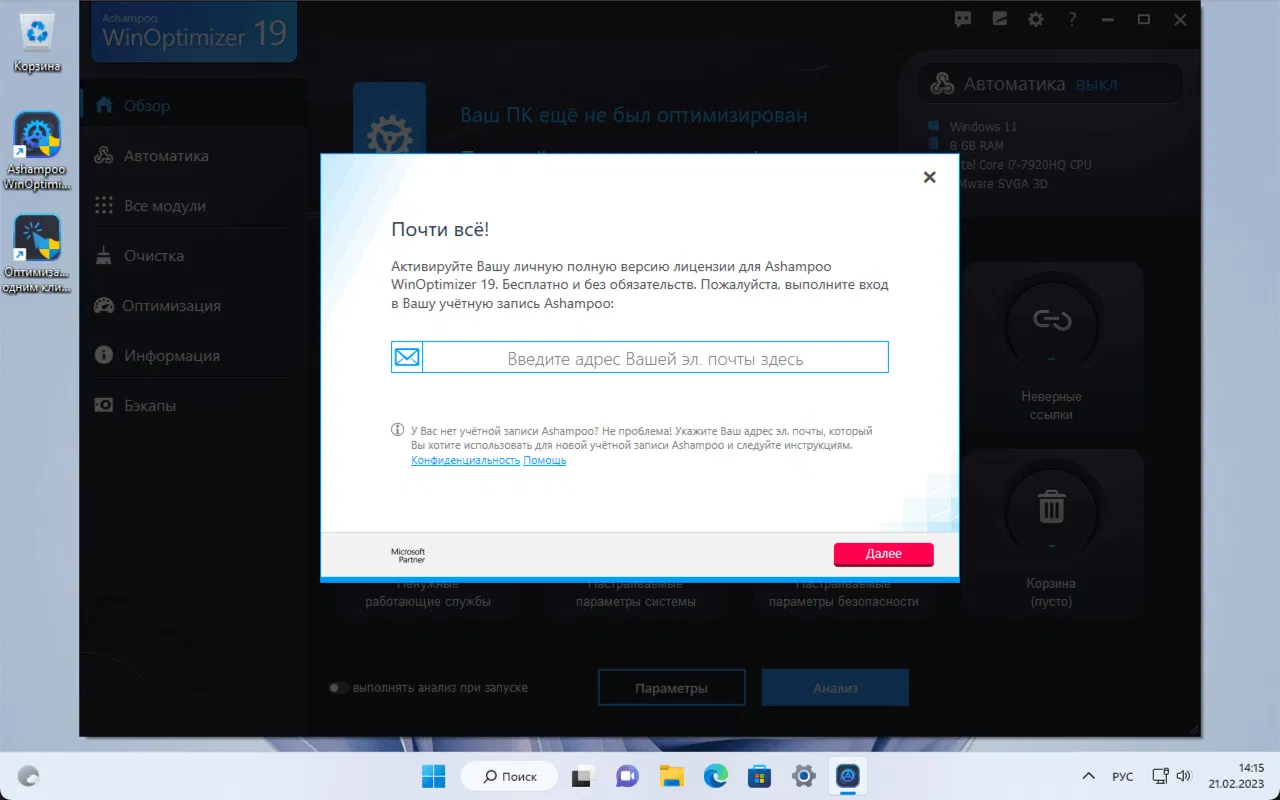The height and width of the screenshot is (800, 1280).
Task: Select Оптимизация одним кликом desktop shortcut
Action: pyautogui.click(x=38, y=253)
